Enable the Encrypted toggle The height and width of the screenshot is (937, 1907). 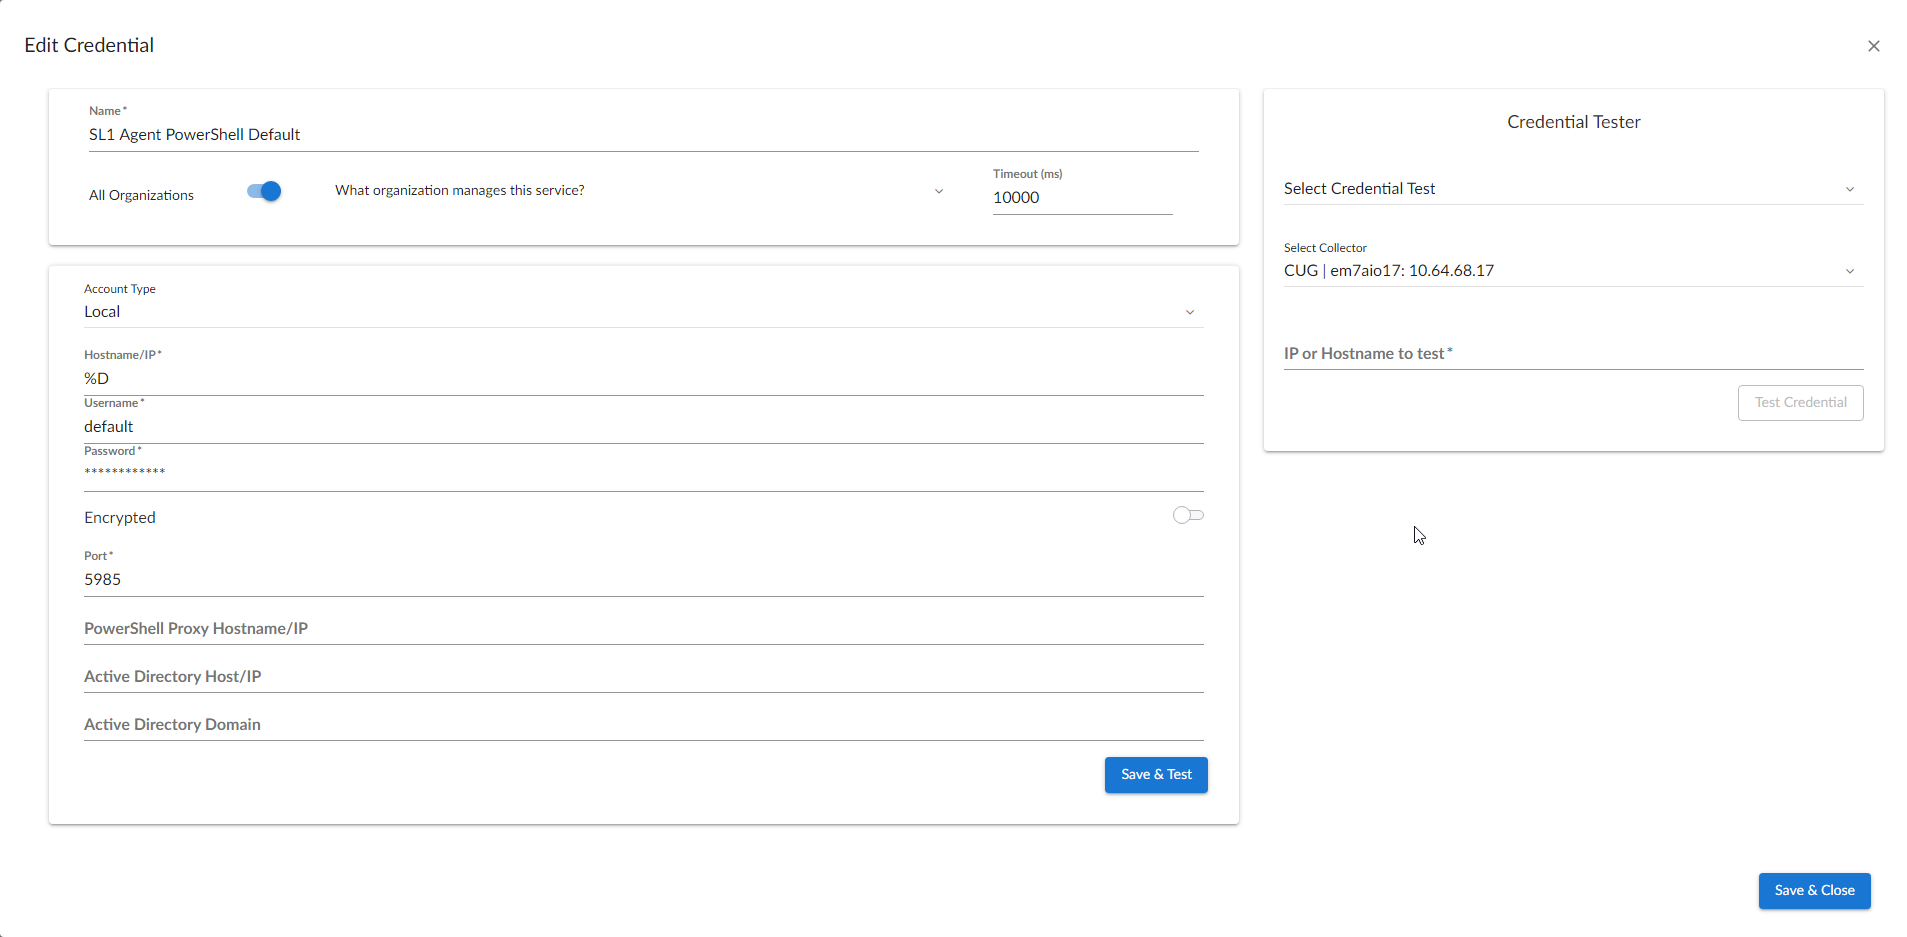click(x=1187, y=516)
